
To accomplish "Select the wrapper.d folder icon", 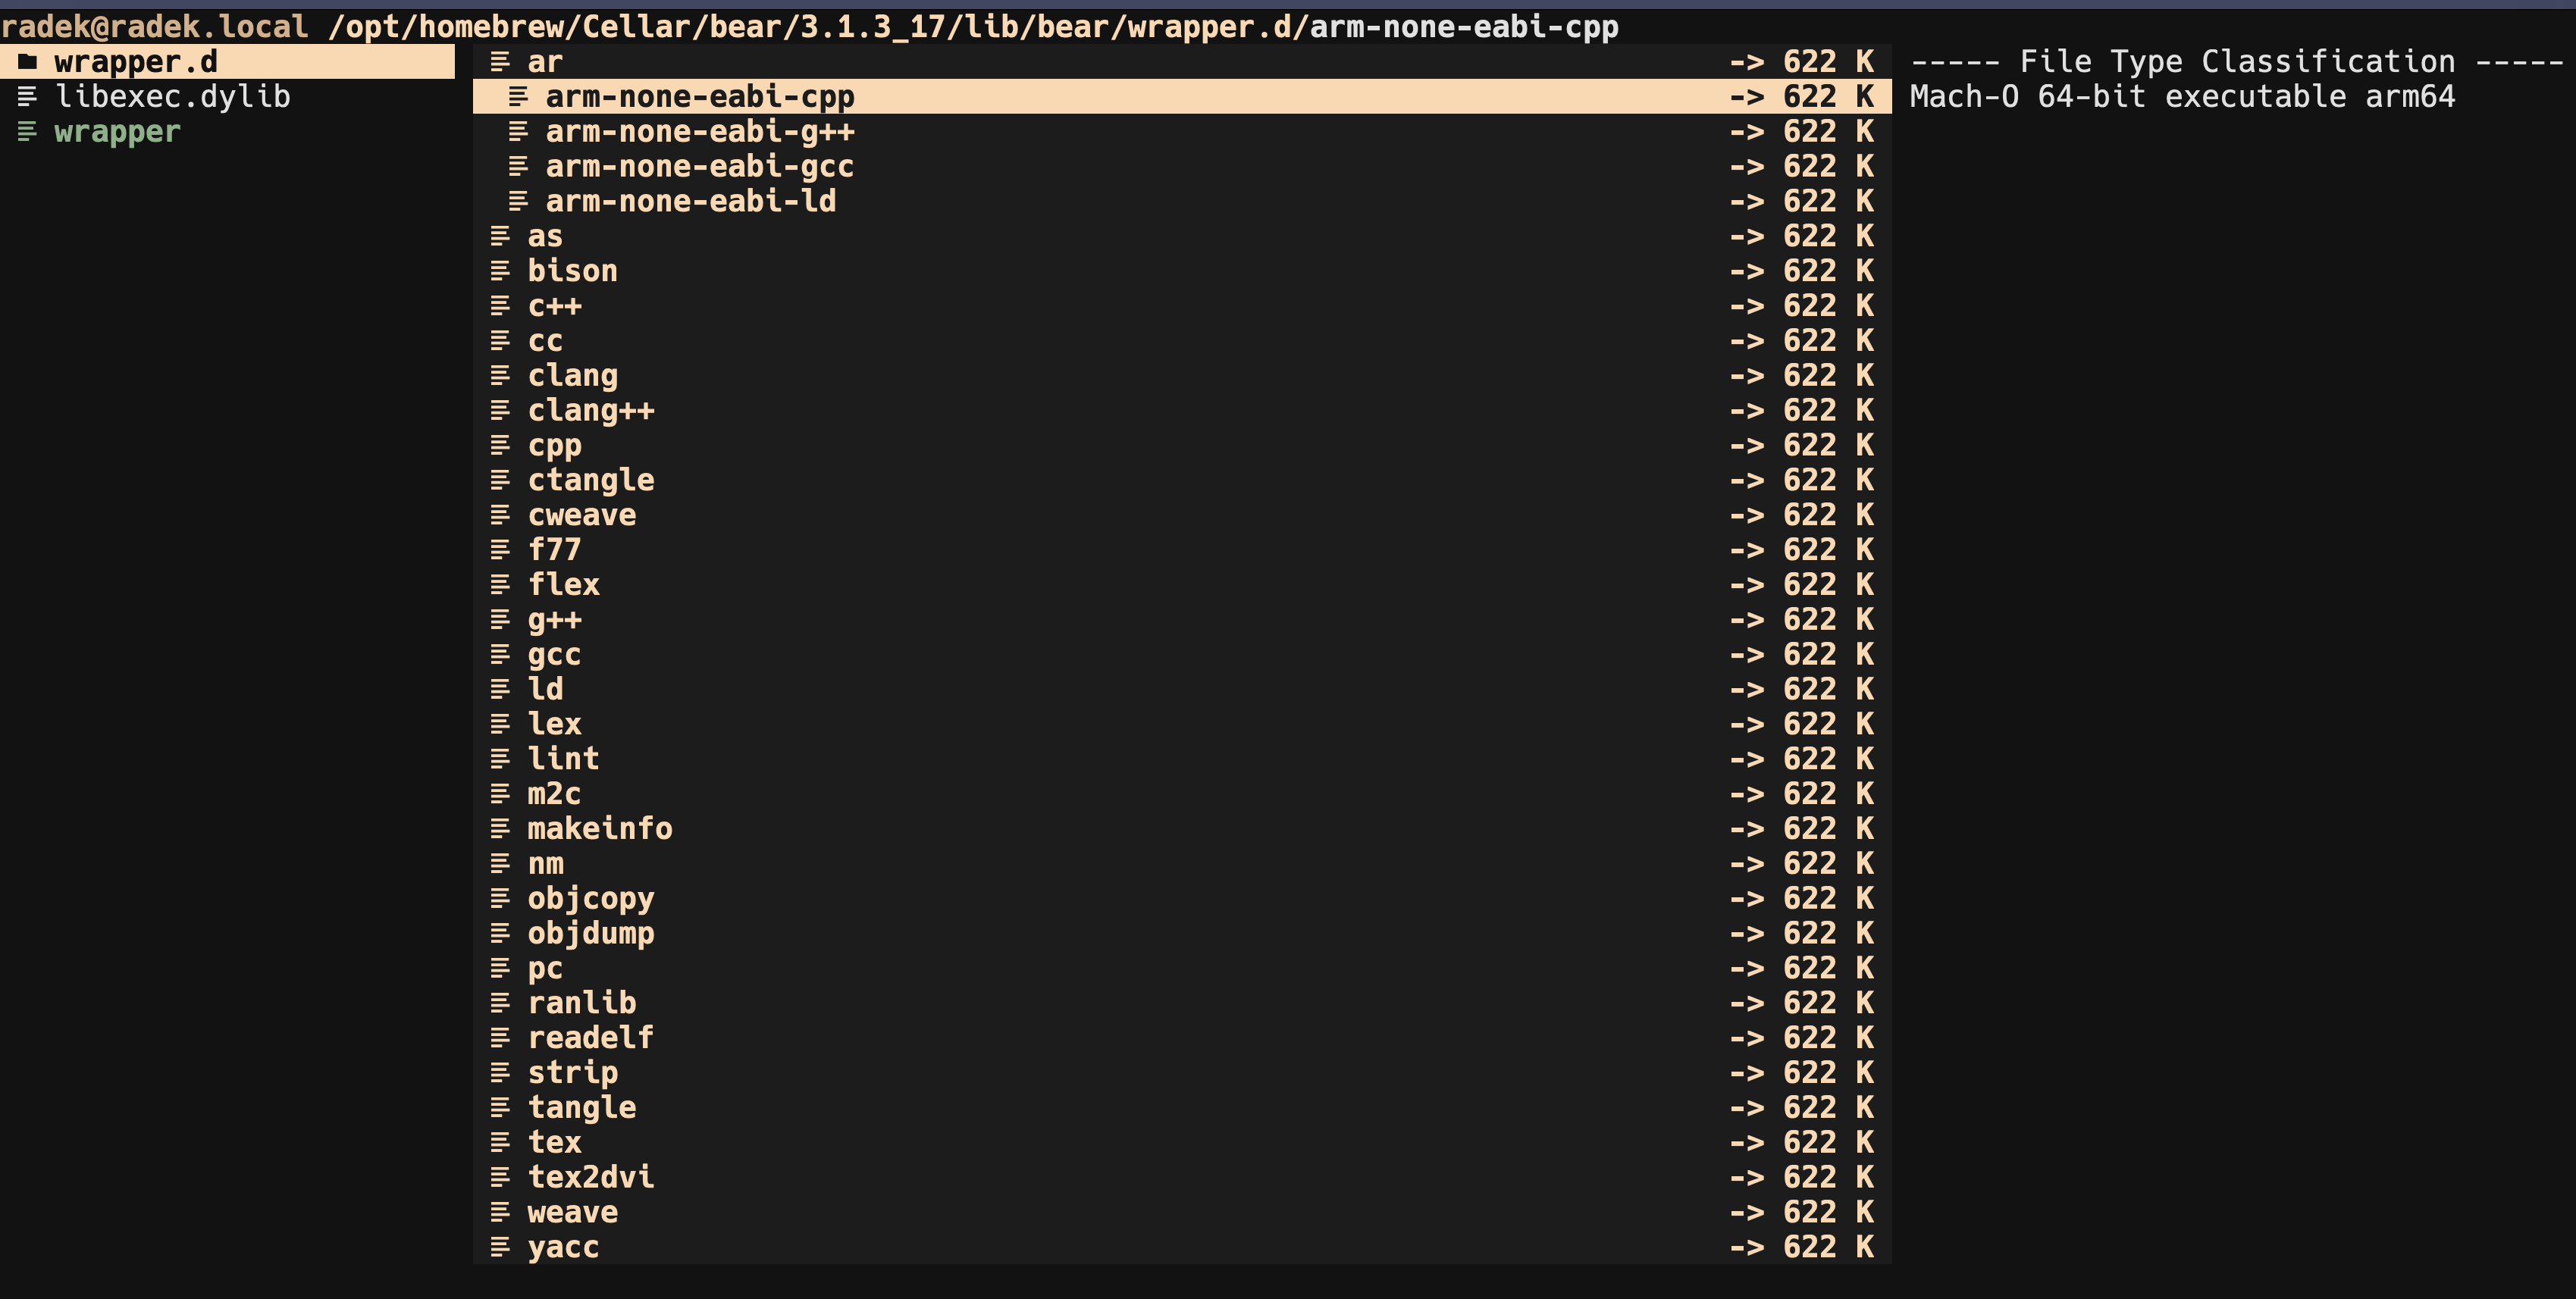I will click(28, 62).
